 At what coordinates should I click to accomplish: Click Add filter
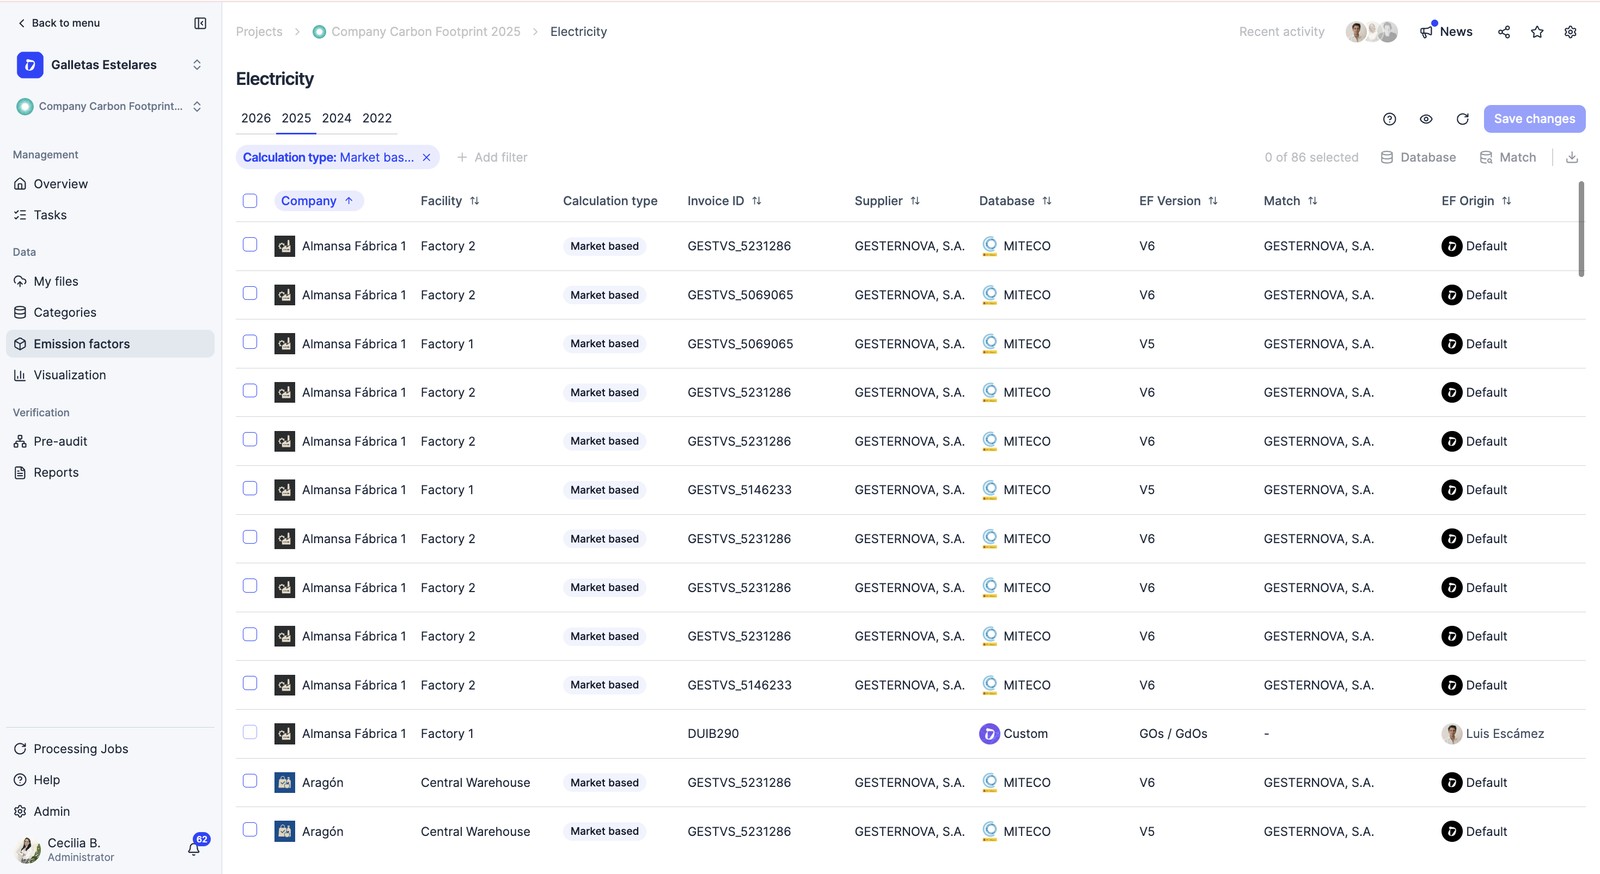point(492,157)
